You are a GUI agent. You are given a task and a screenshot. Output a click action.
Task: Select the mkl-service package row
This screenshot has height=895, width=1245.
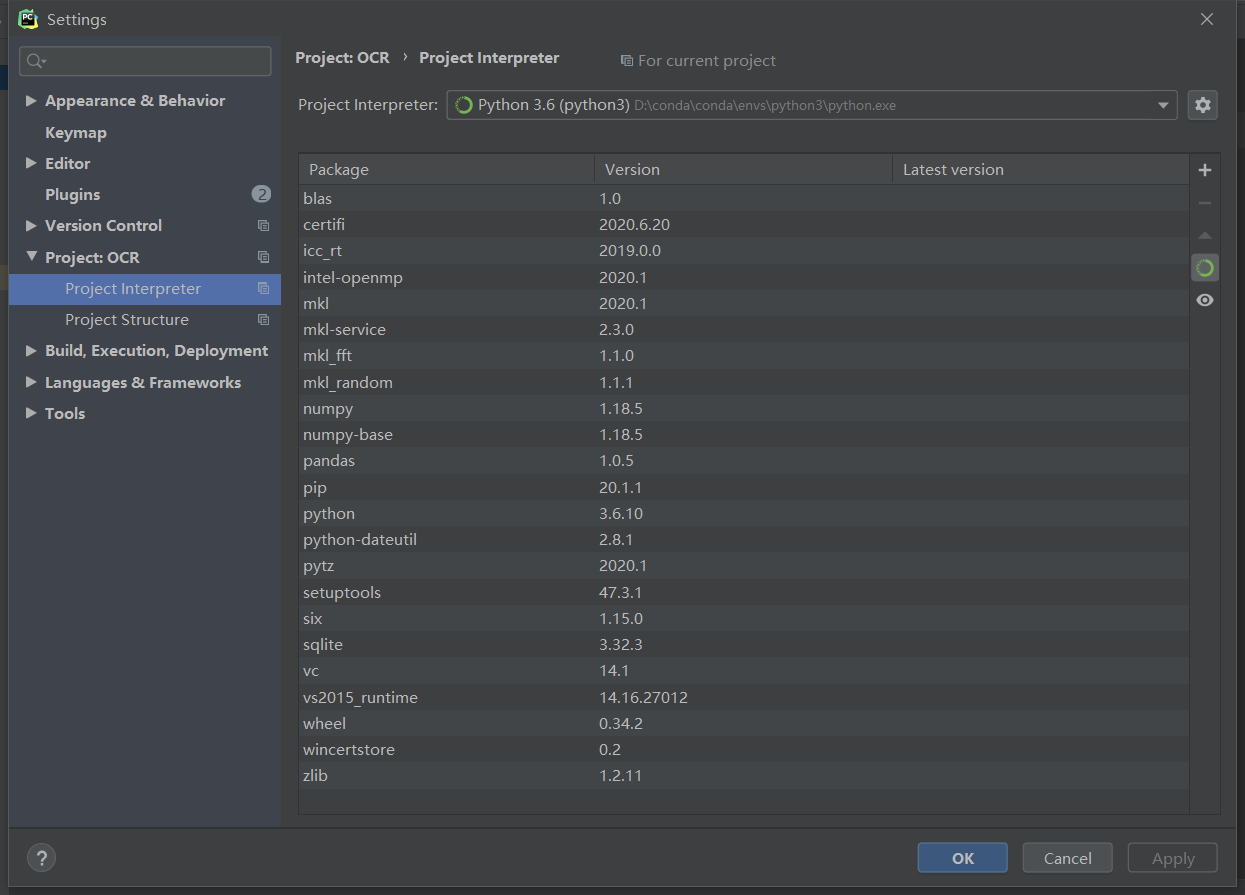[744, 329]
